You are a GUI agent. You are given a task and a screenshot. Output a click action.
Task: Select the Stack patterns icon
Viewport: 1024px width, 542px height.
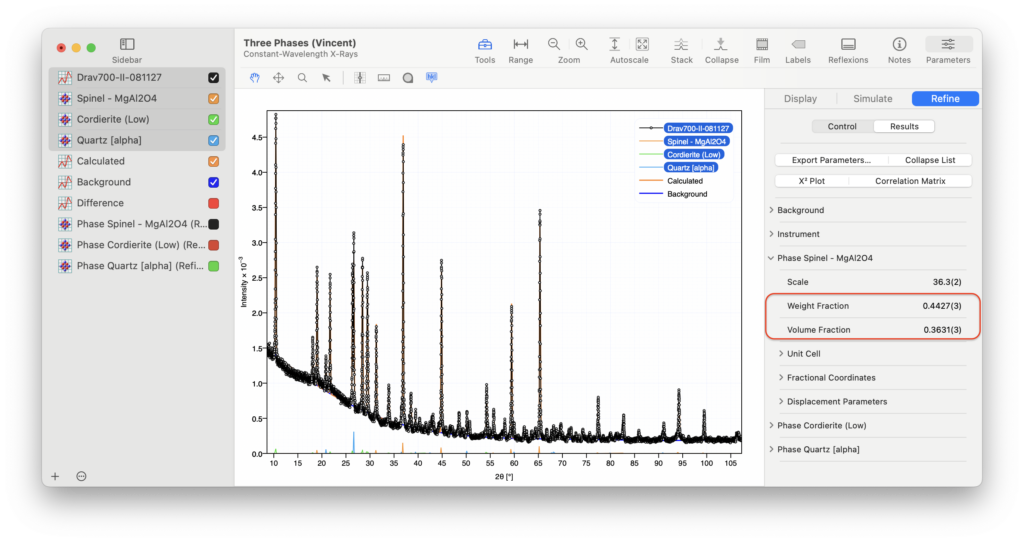(681, 45)
